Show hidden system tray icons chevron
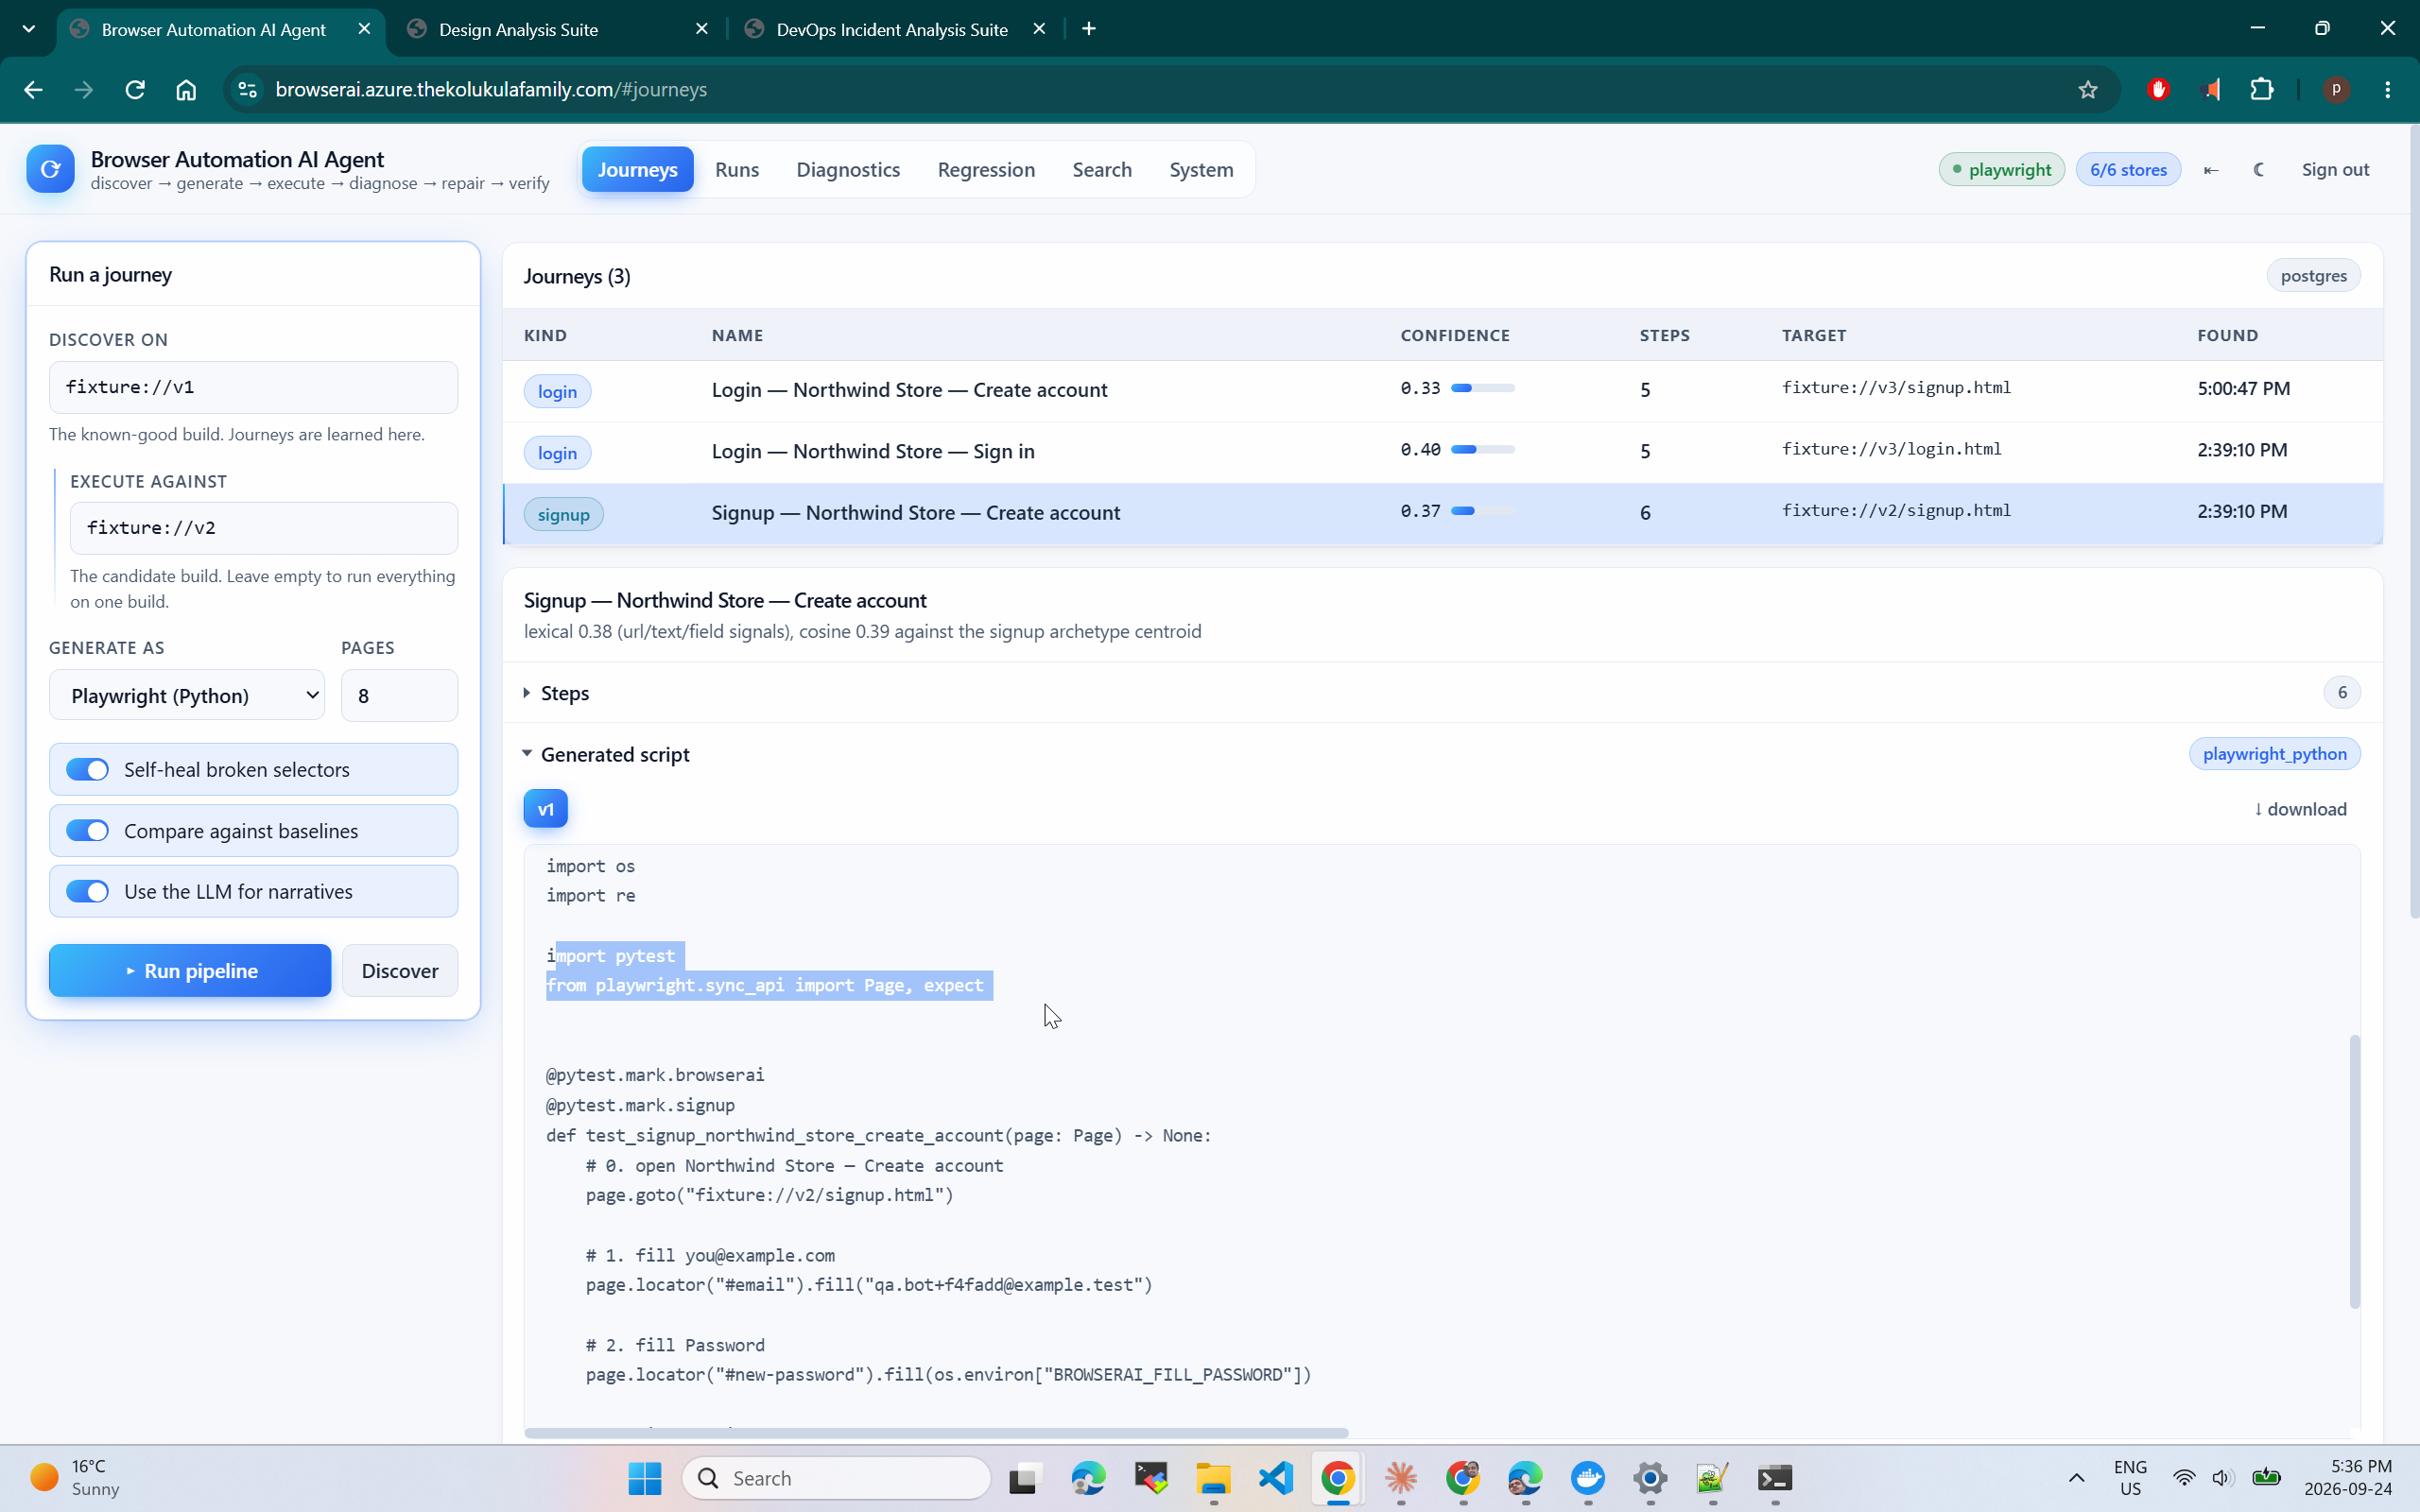 pos(2077,1478)
